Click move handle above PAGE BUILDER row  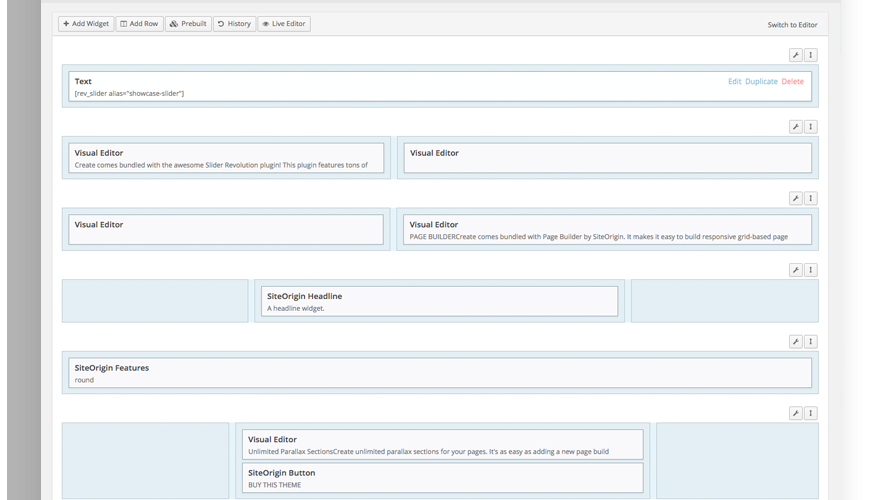click(x=811, y=198)
